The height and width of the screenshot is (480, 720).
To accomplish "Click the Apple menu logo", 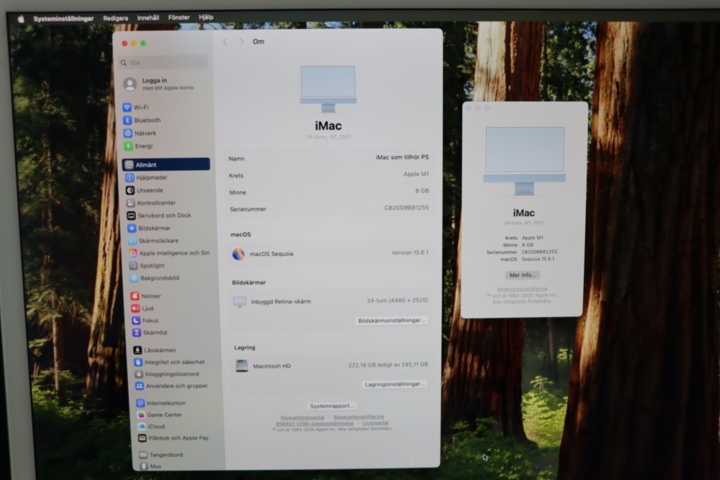I will (21, 19).
